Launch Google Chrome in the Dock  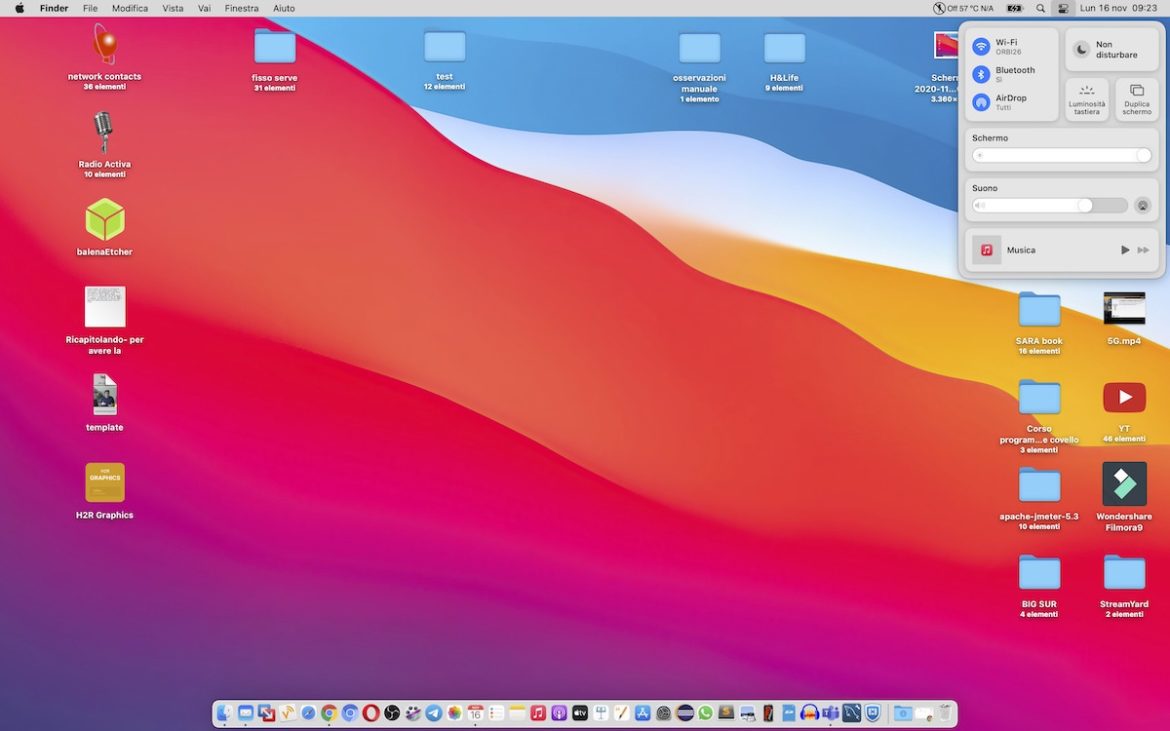[329, 713]
